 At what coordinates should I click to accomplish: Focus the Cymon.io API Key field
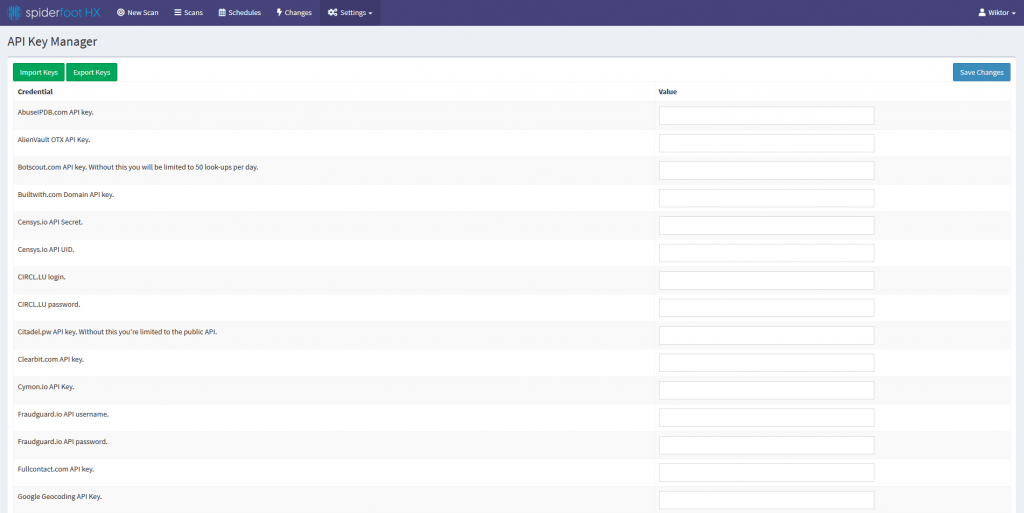(766, 390)
